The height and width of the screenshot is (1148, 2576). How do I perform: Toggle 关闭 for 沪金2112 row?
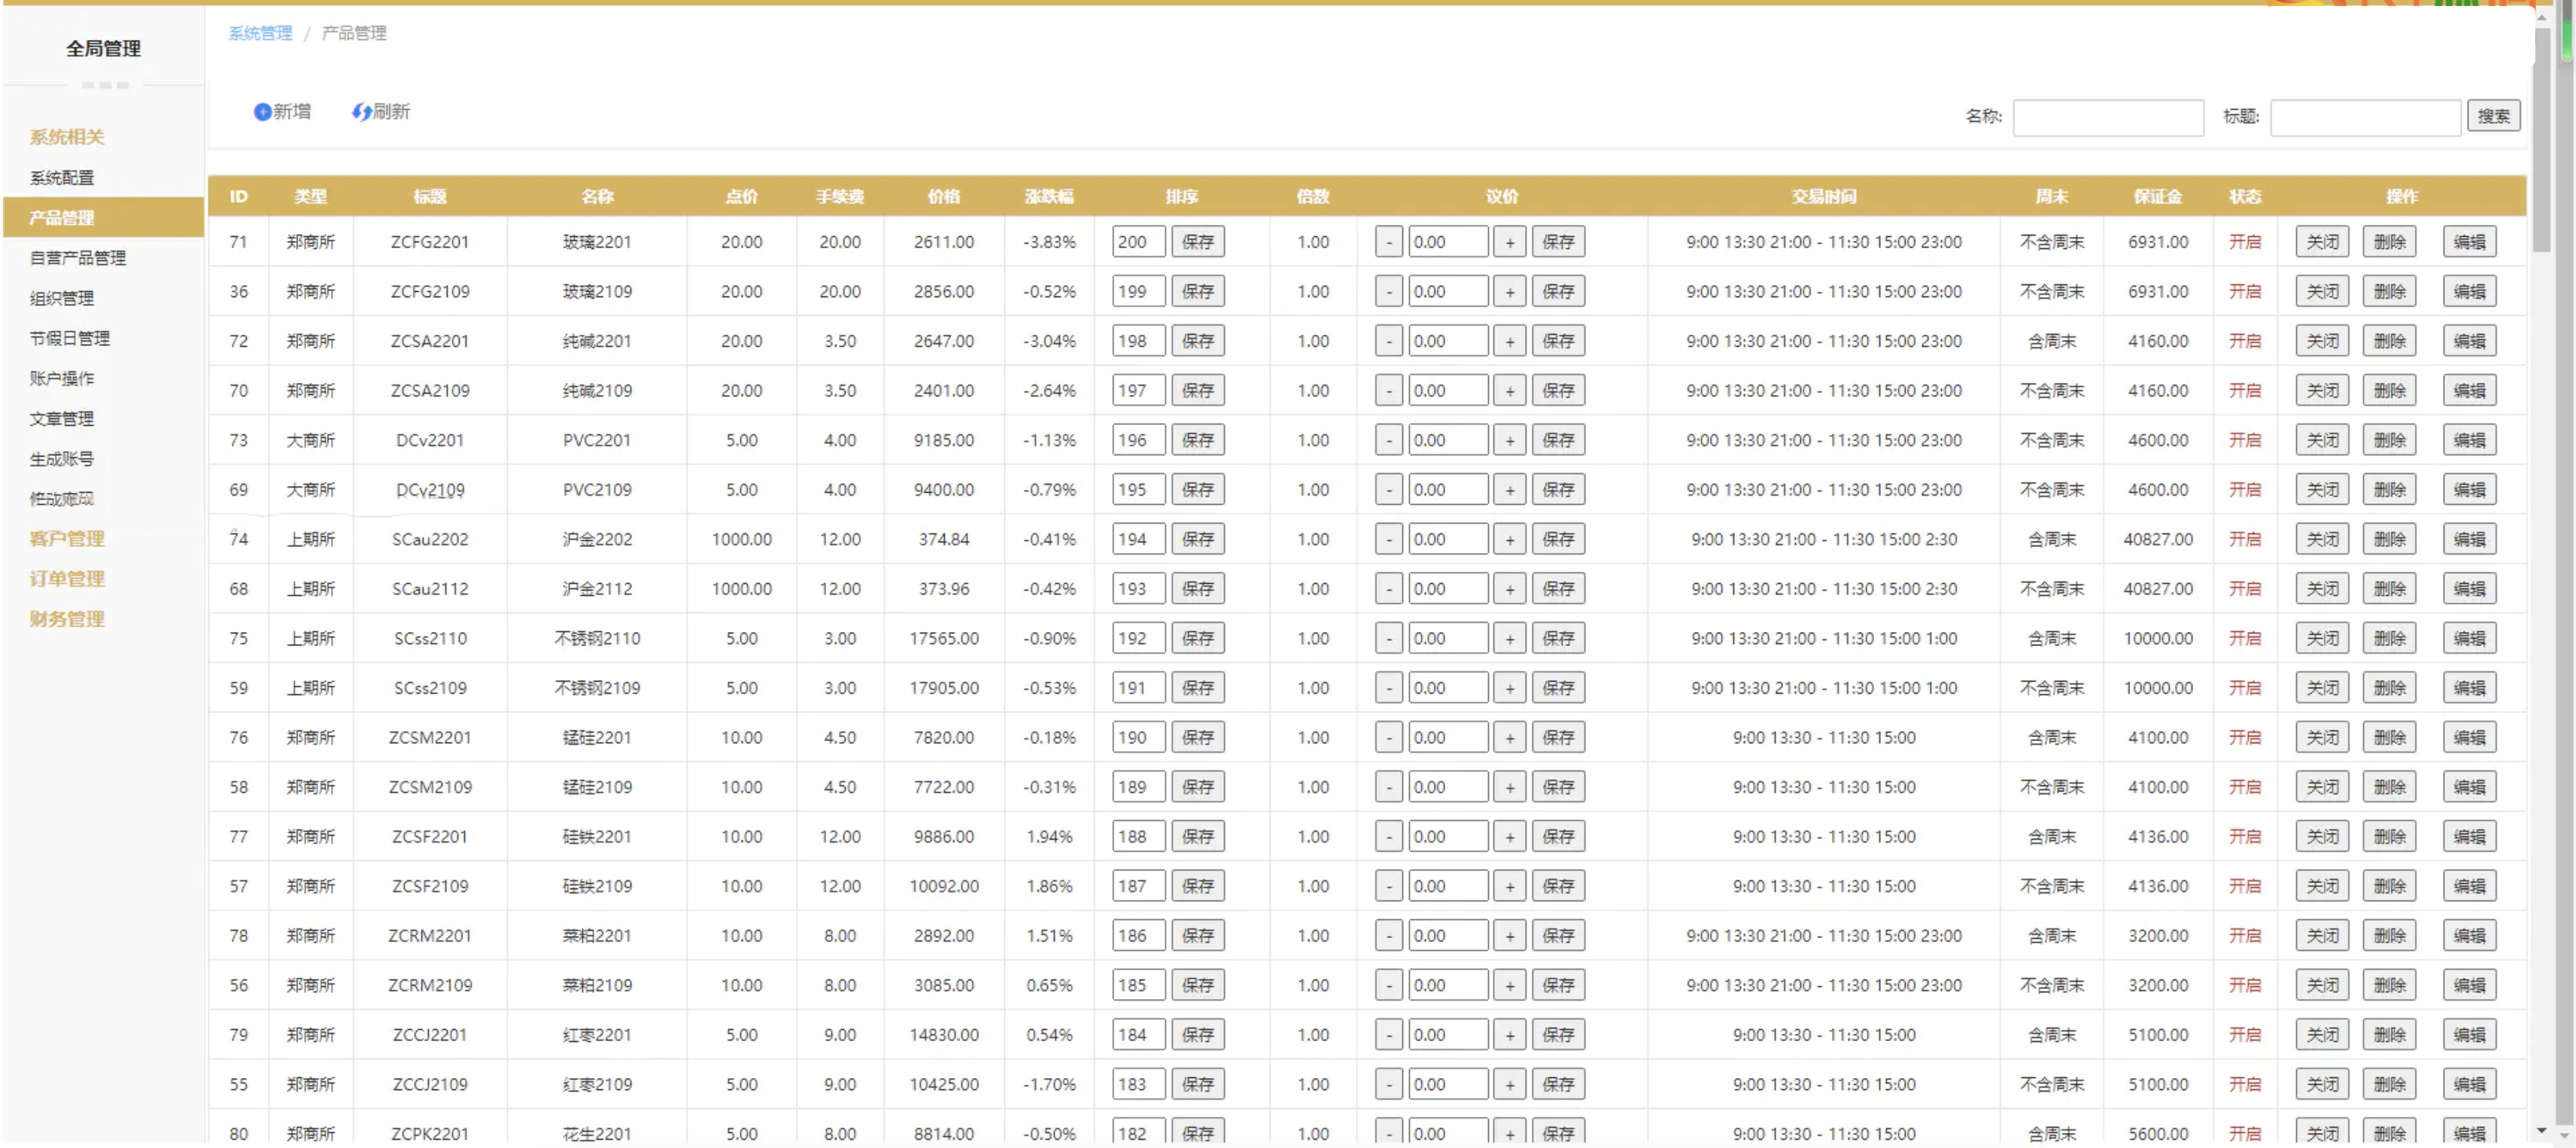click(x=2322, y=589)
